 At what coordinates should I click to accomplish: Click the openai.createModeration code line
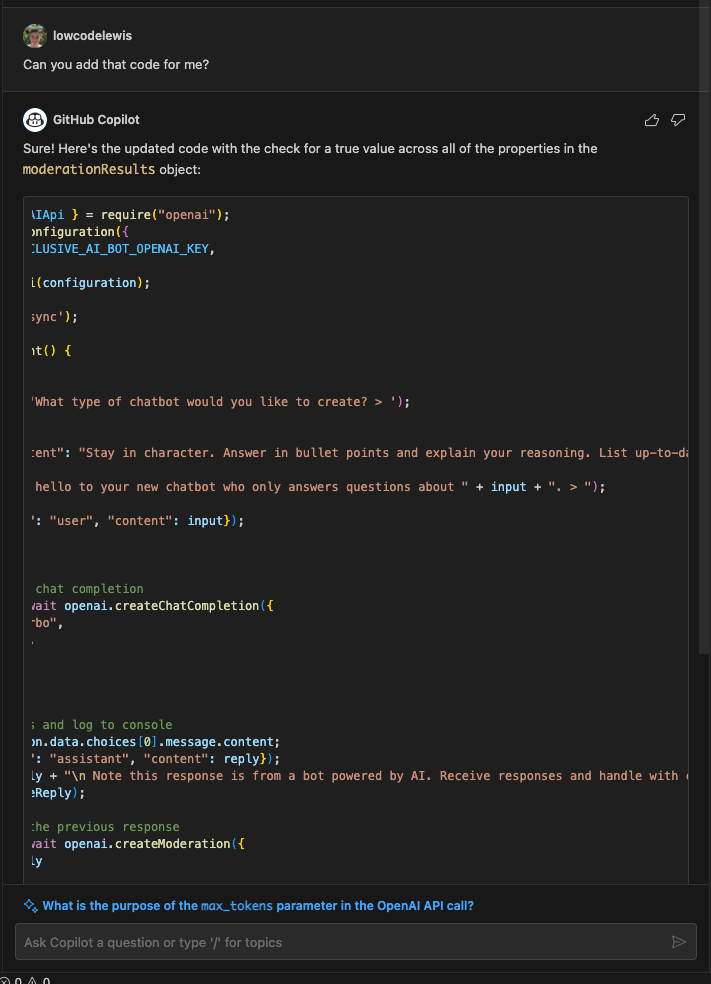[x=139, y=843]
